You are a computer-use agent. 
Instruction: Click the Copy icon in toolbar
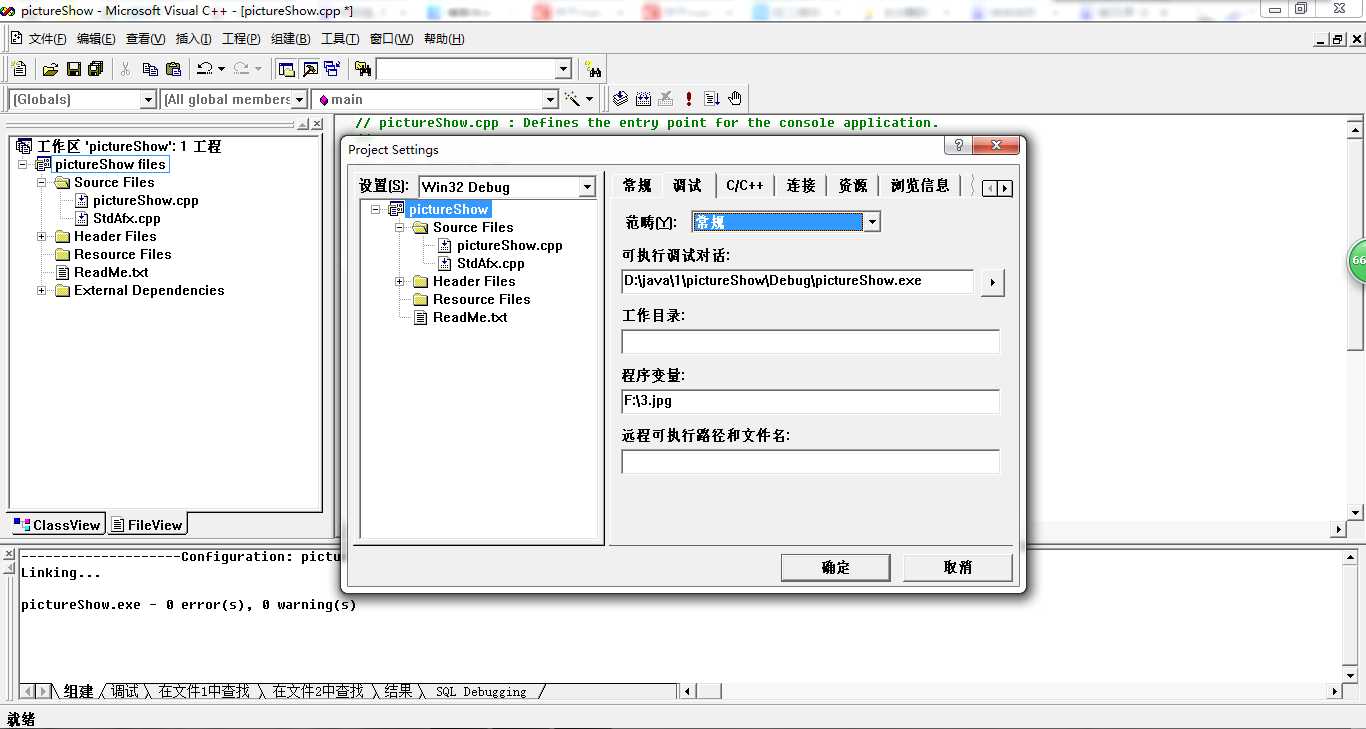click(x=150, y=69)
